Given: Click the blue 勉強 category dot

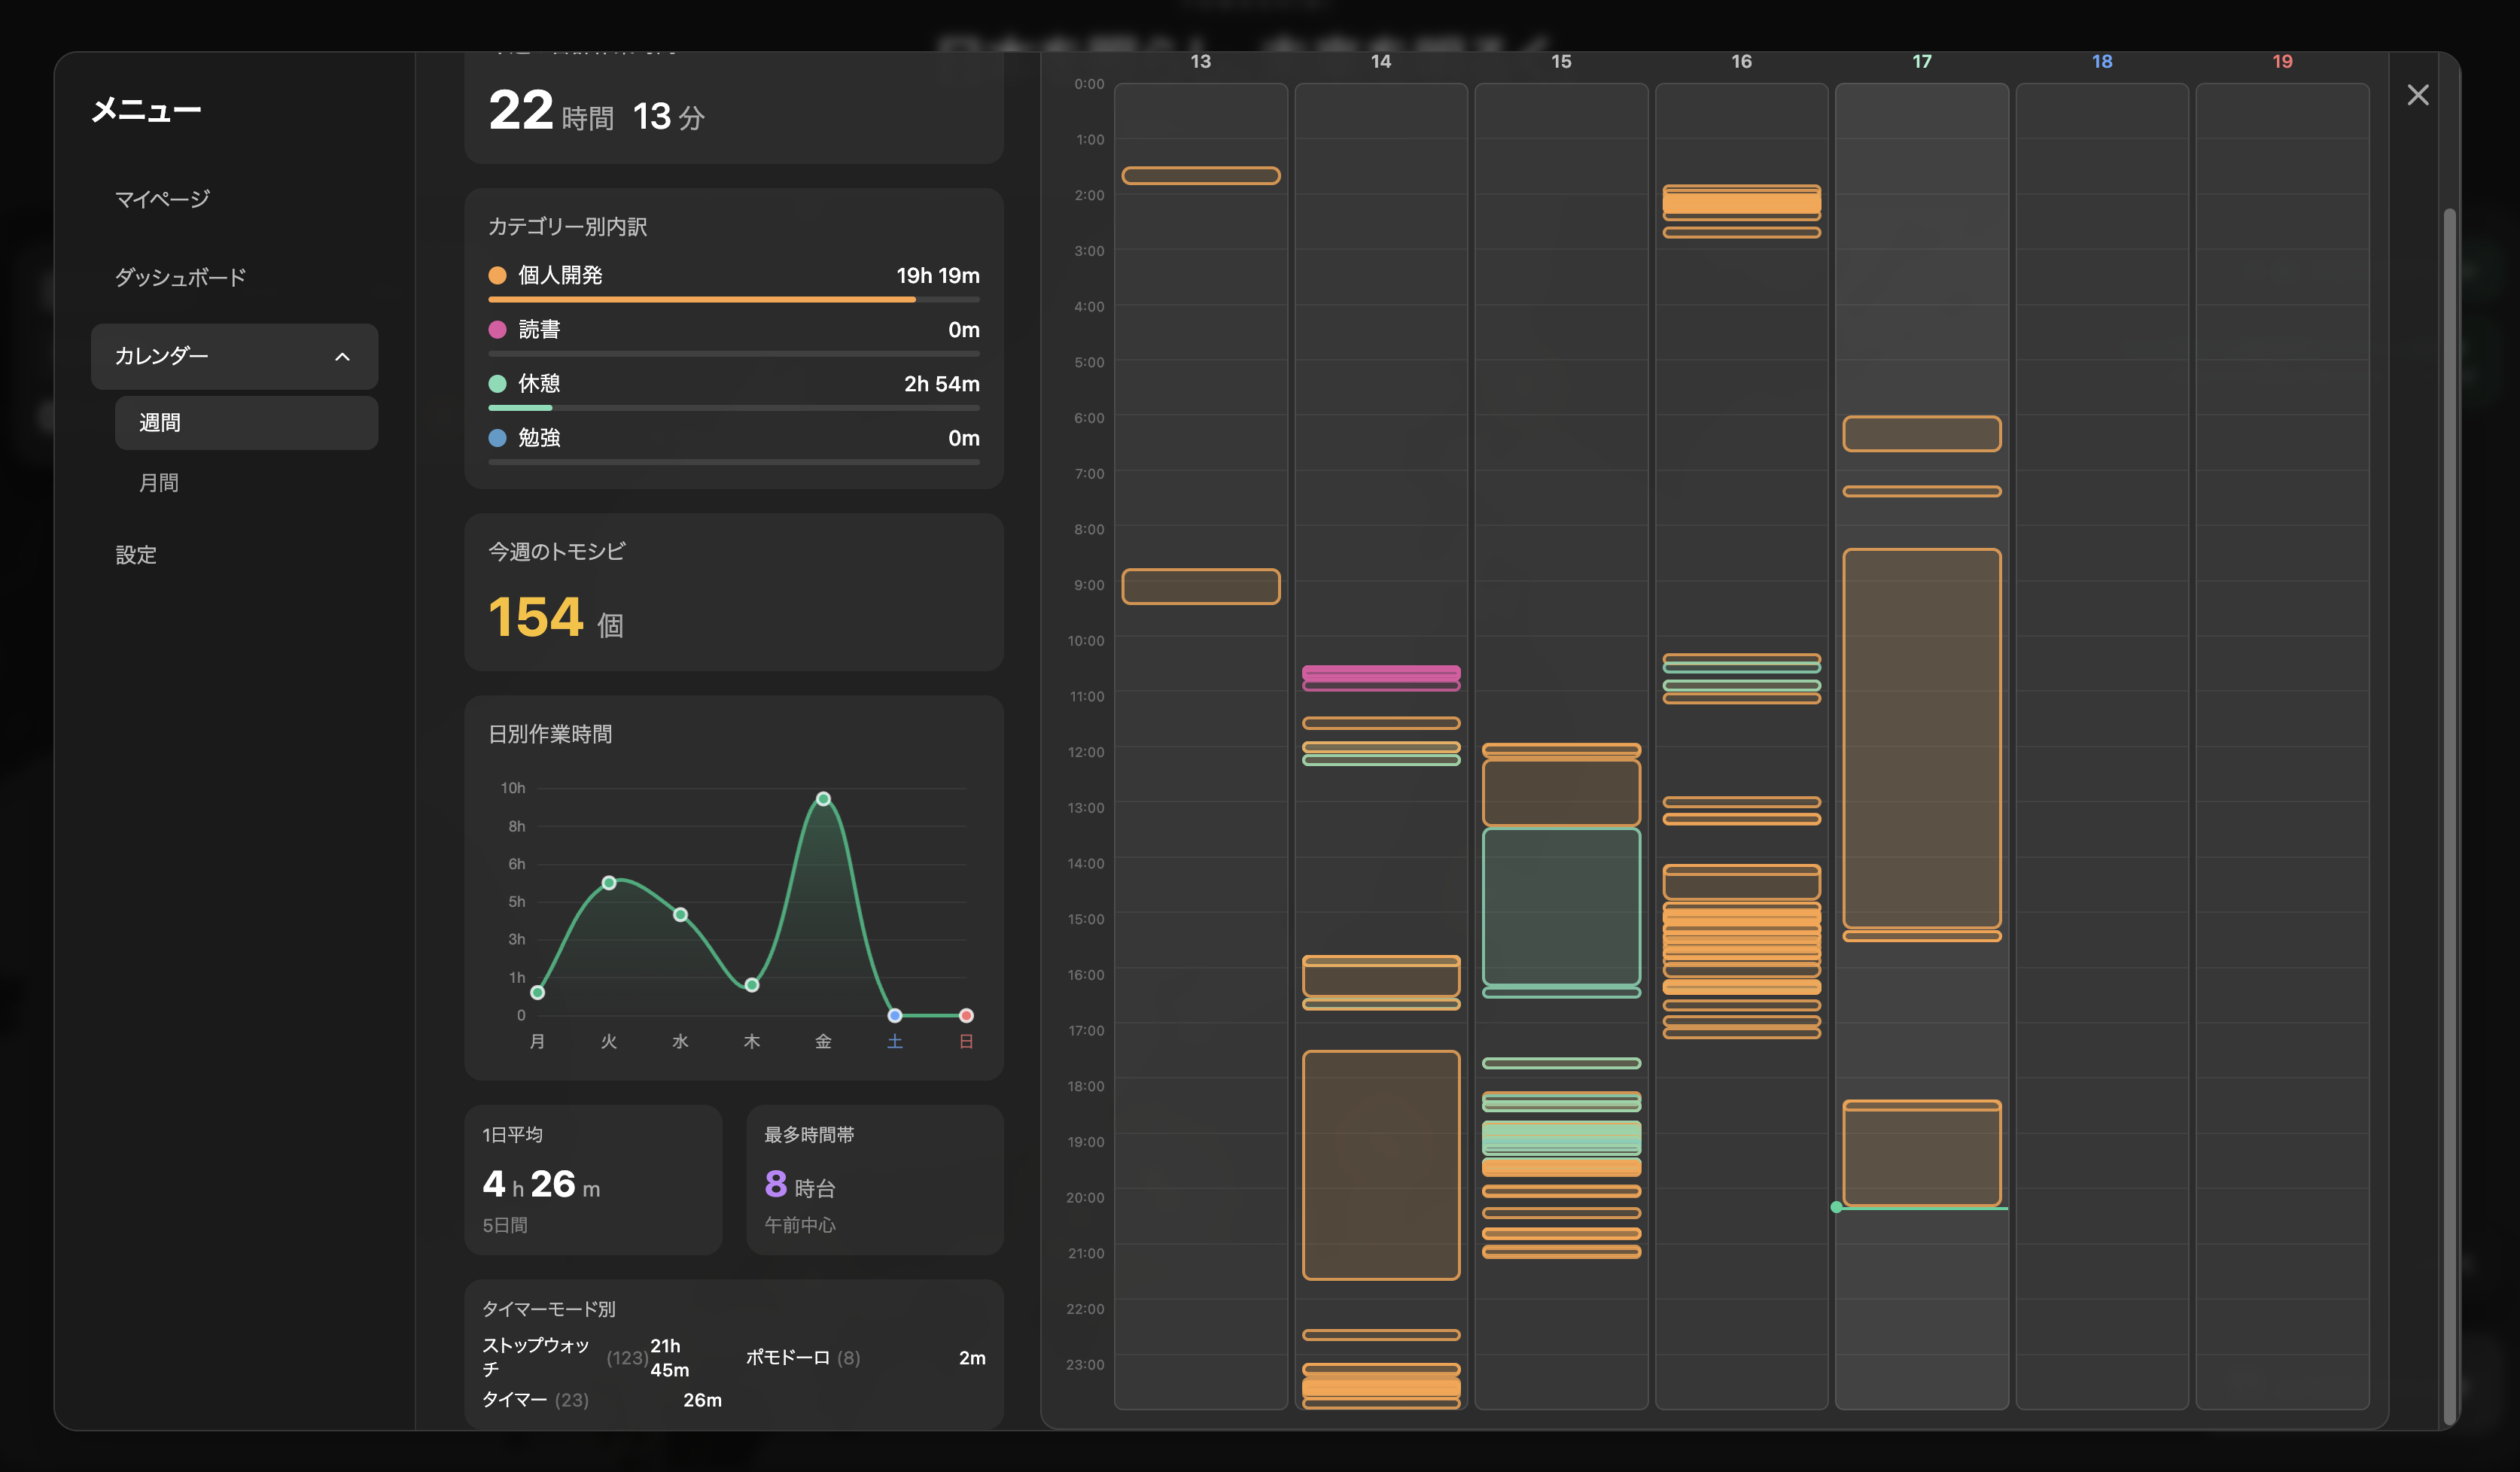Looking at the screenshot, I should click(x=497, y=438).
